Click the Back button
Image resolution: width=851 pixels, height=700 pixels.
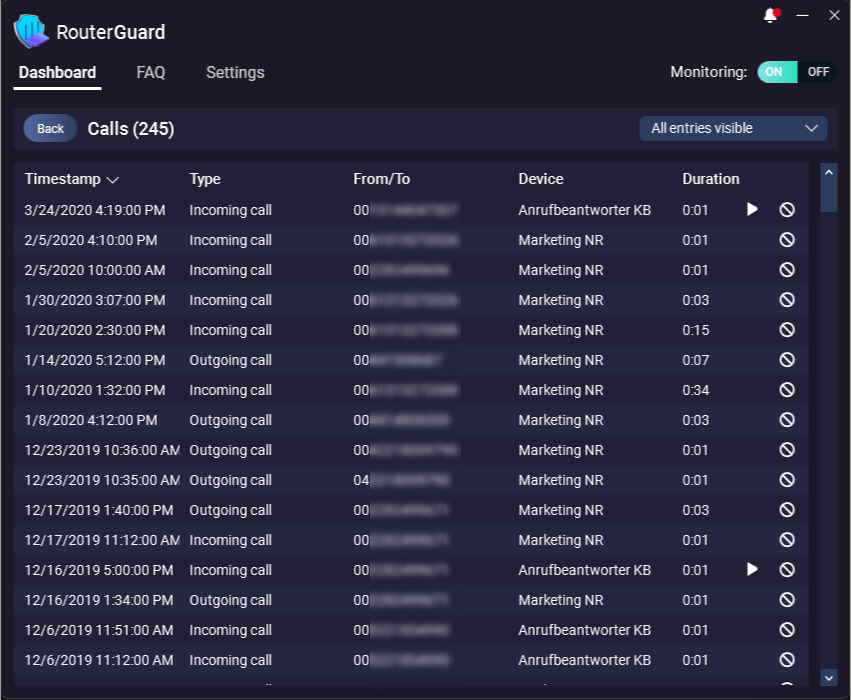pyautogui.click(x=49, y=128)
